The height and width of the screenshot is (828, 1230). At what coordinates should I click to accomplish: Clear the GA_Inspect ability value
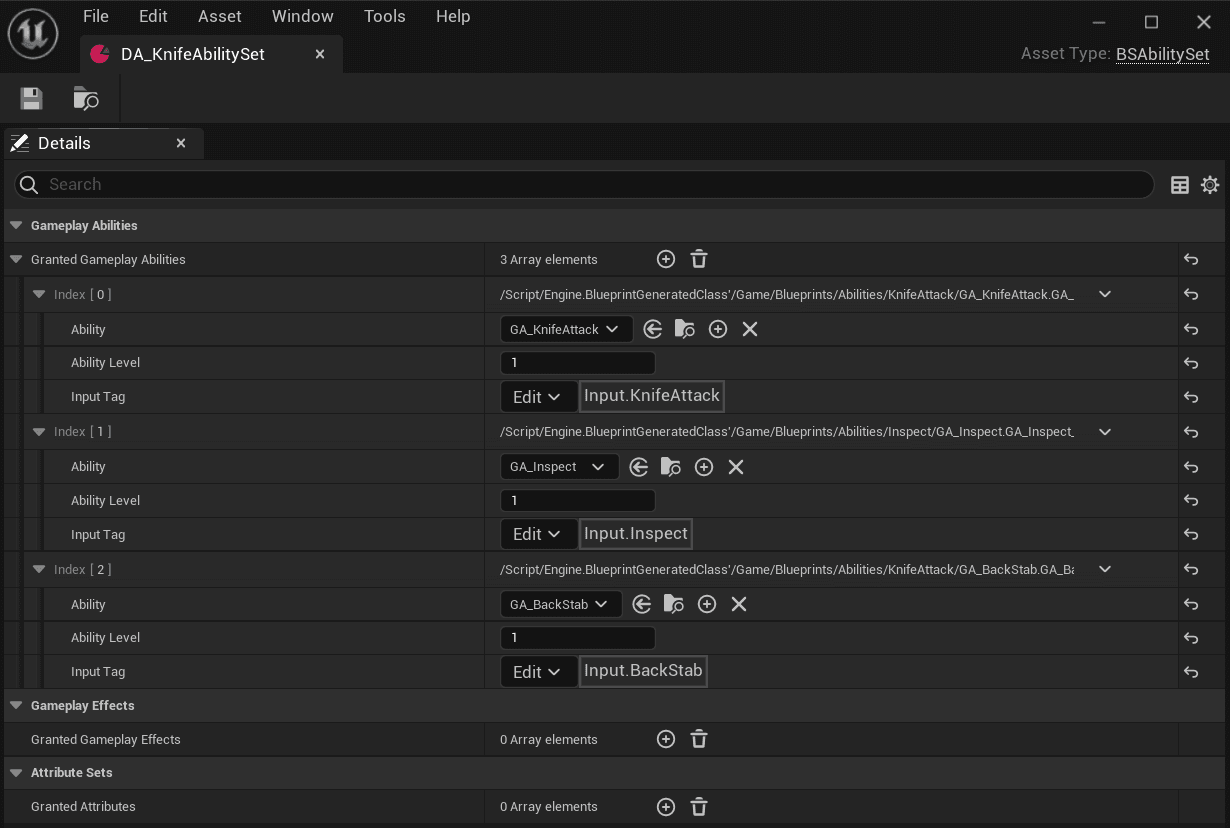coord(736,467)
